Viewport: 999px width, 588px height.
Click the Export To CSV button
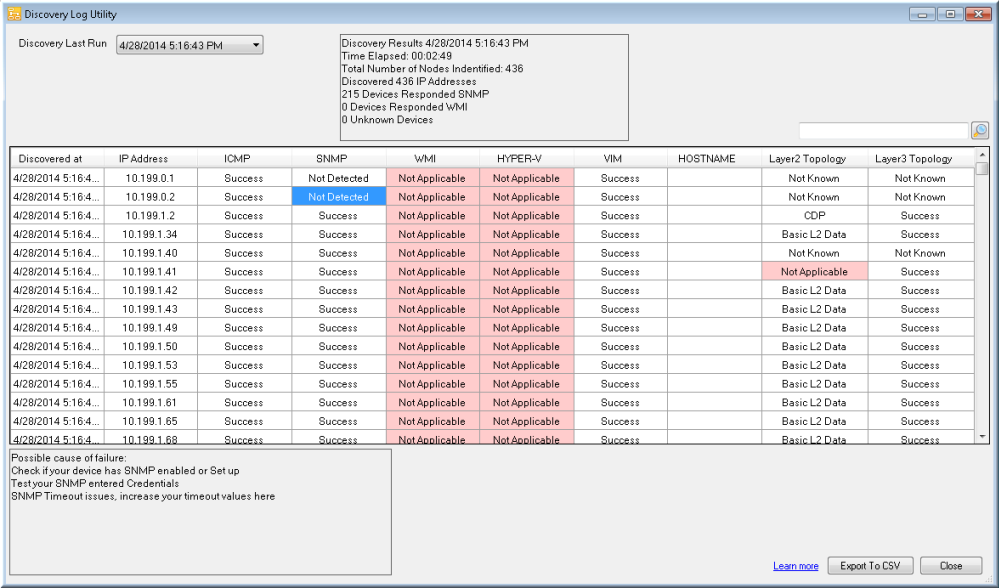click(870, 566)
